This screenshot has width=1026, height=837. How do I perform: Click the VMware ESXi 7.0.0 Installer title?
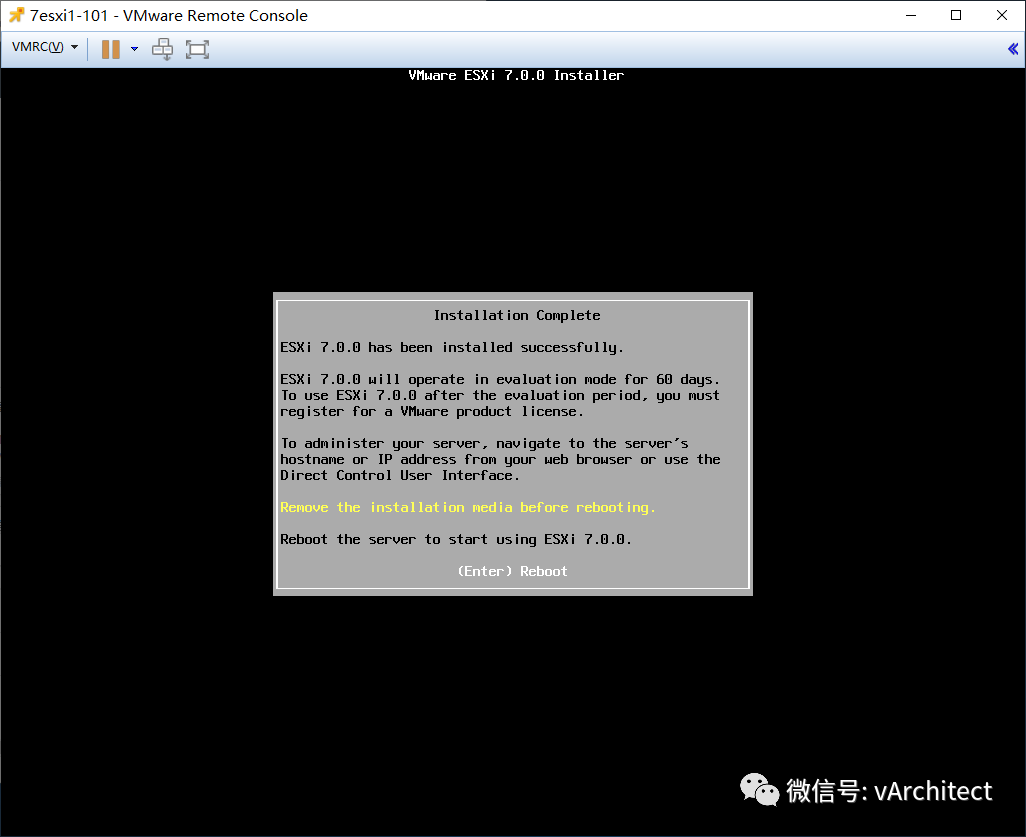(516, 75)
